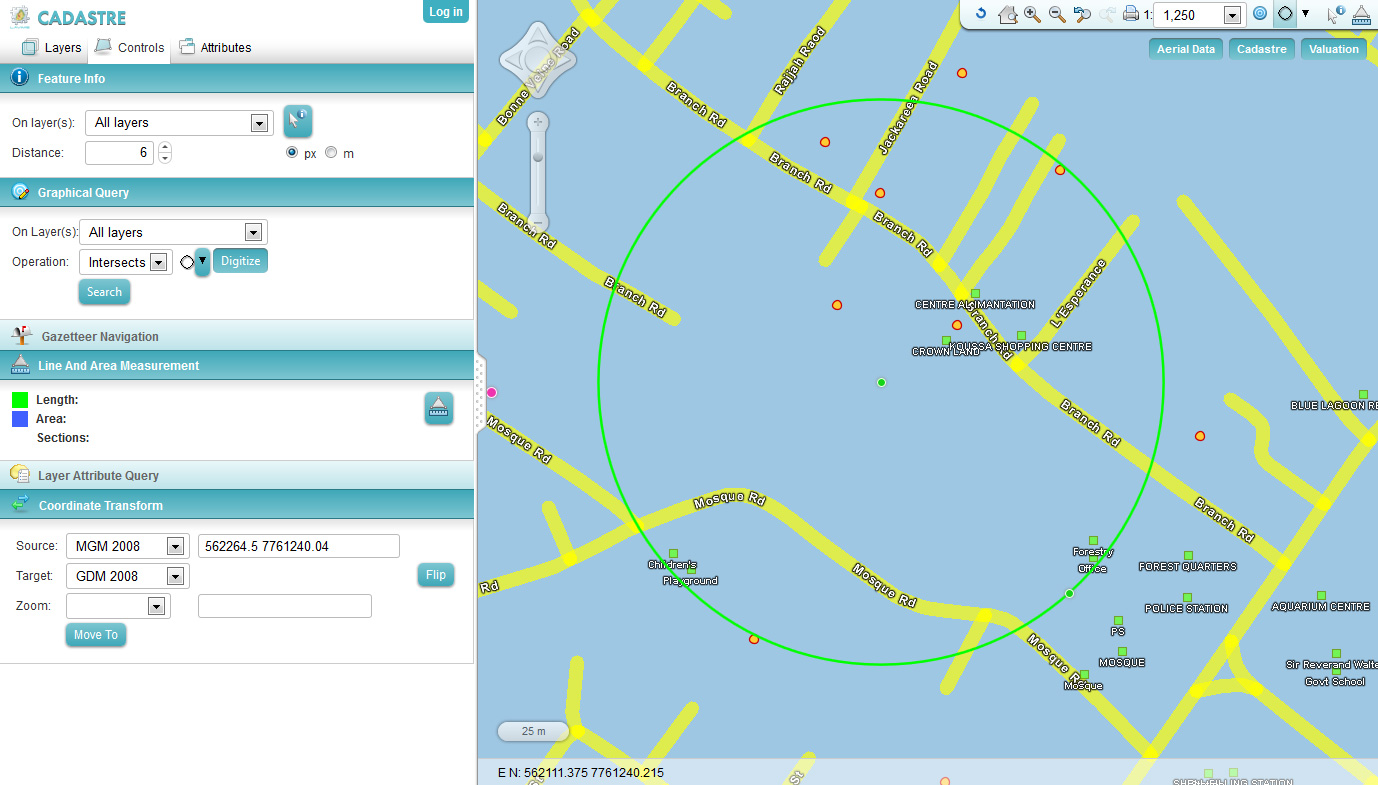
Task: Go to previous zoom extent
Action: click(1082, 14)
